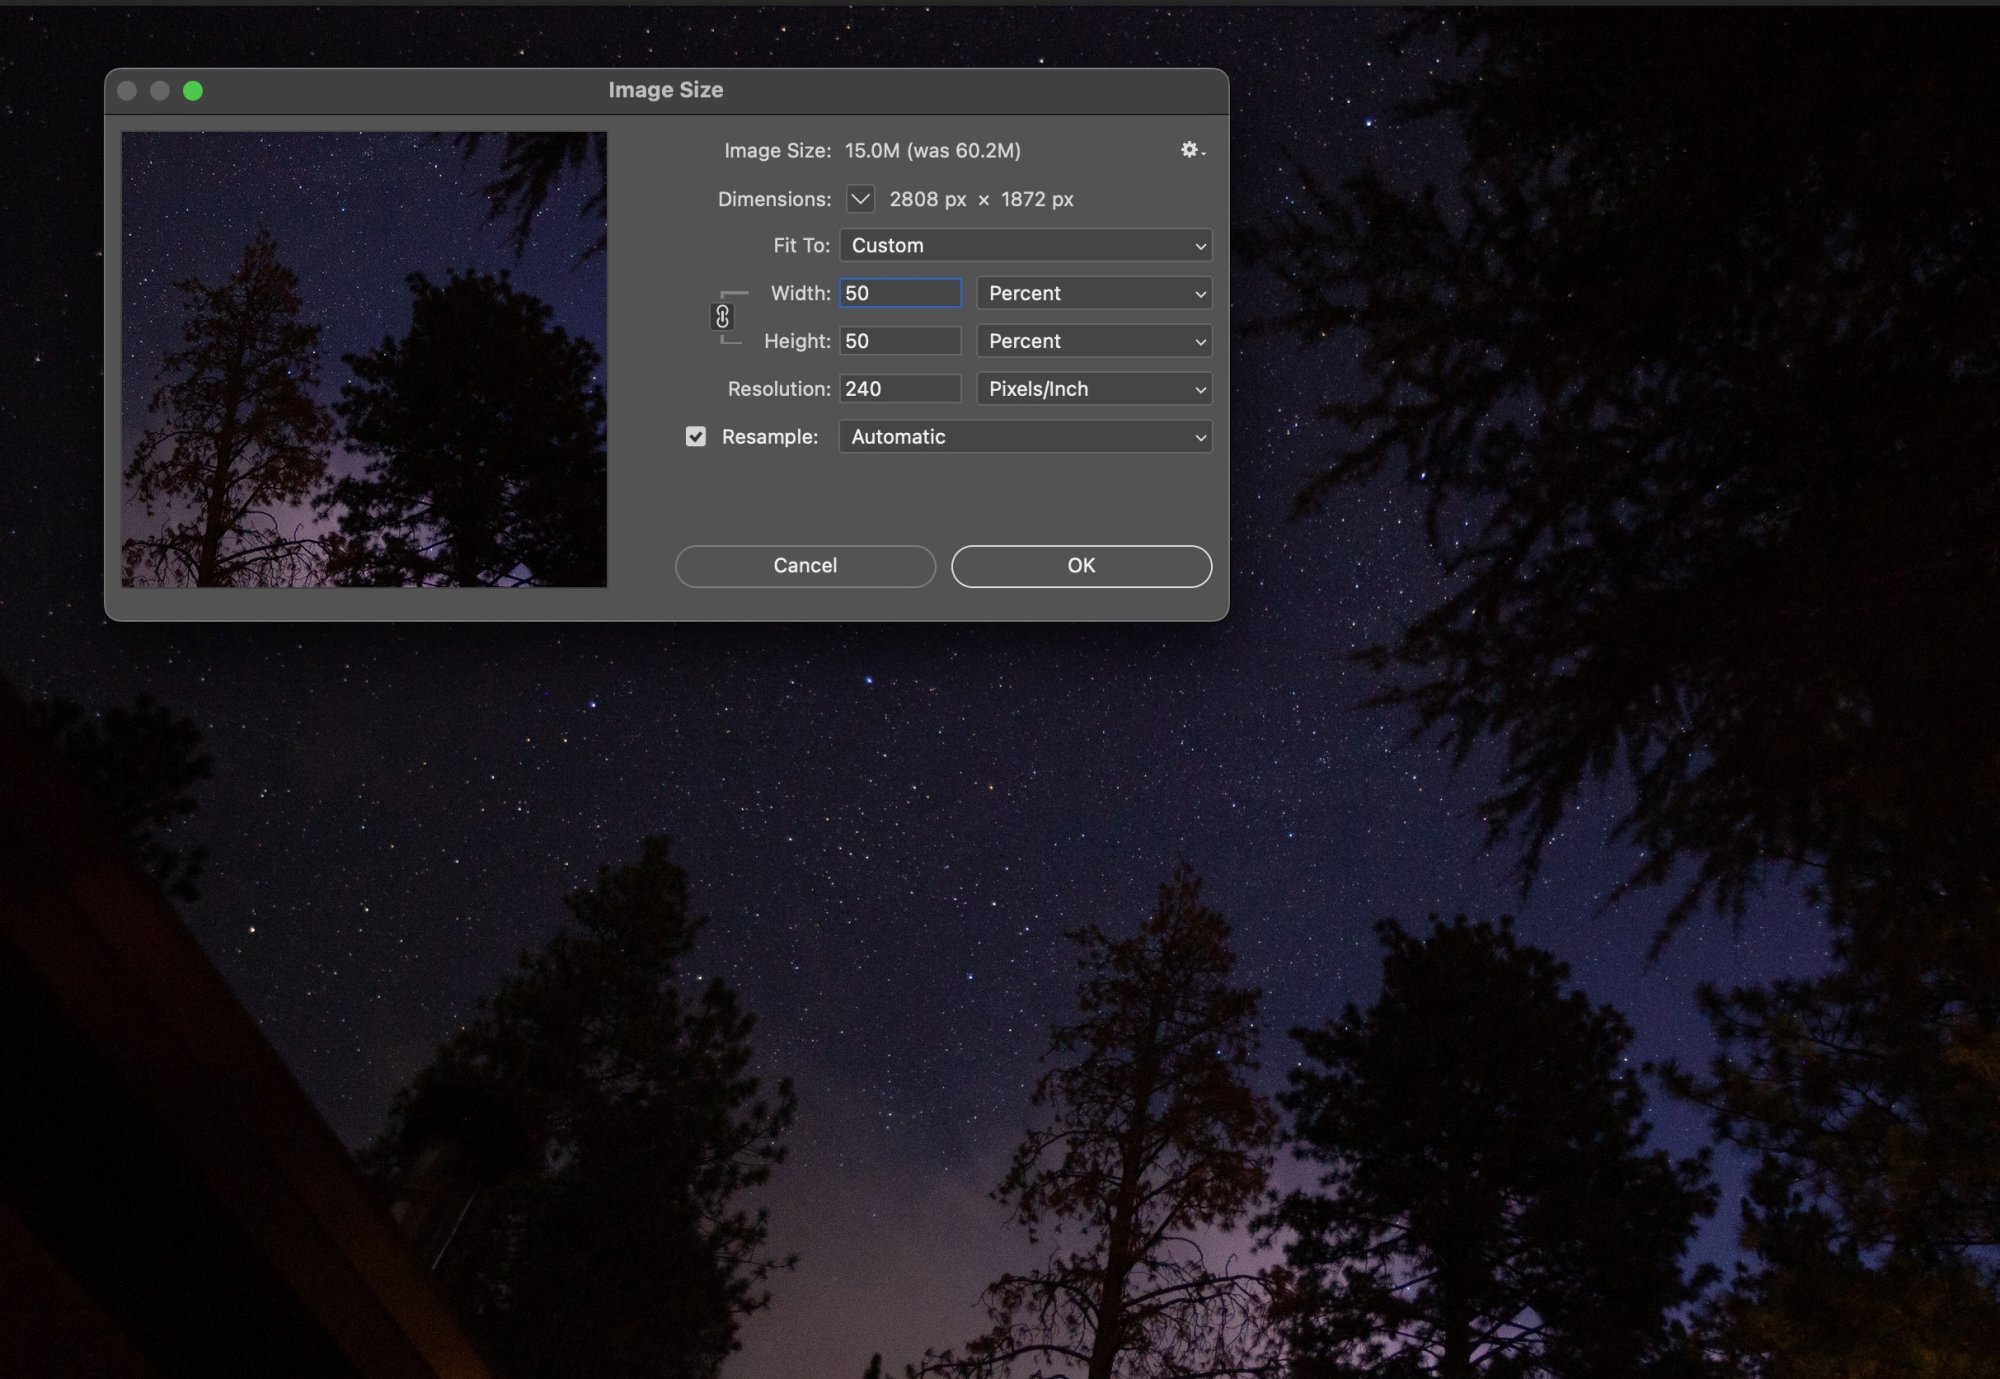This screenshot has height=1379, width=2000.
Task: Open the gear settings menu
Action: pyautogui.click(x=1191, y=150)
